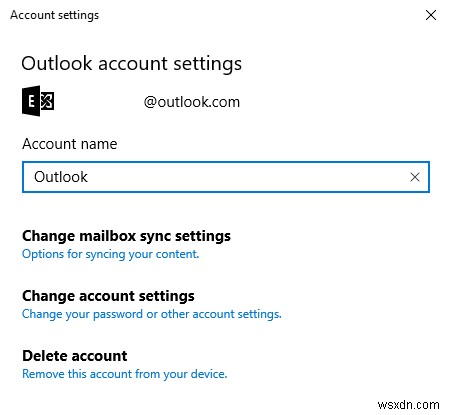Click the Account name label
The width and height of the screenshot is (451, 415).
(70, 144)
